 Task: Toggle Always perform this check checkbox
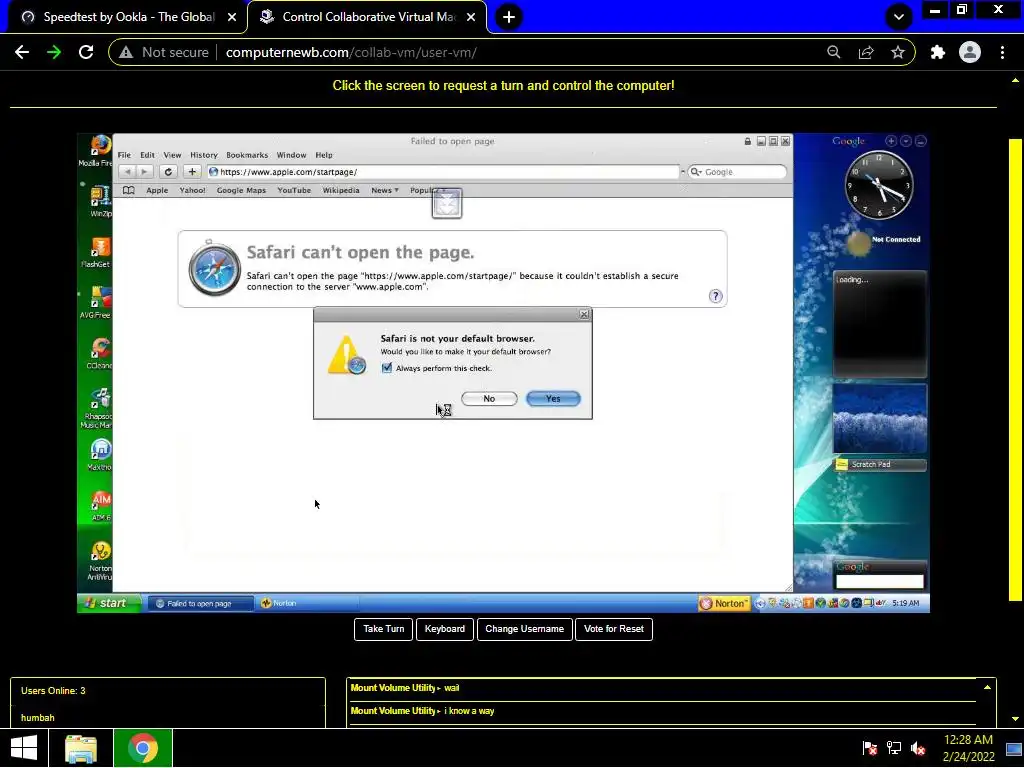point(387,368)
